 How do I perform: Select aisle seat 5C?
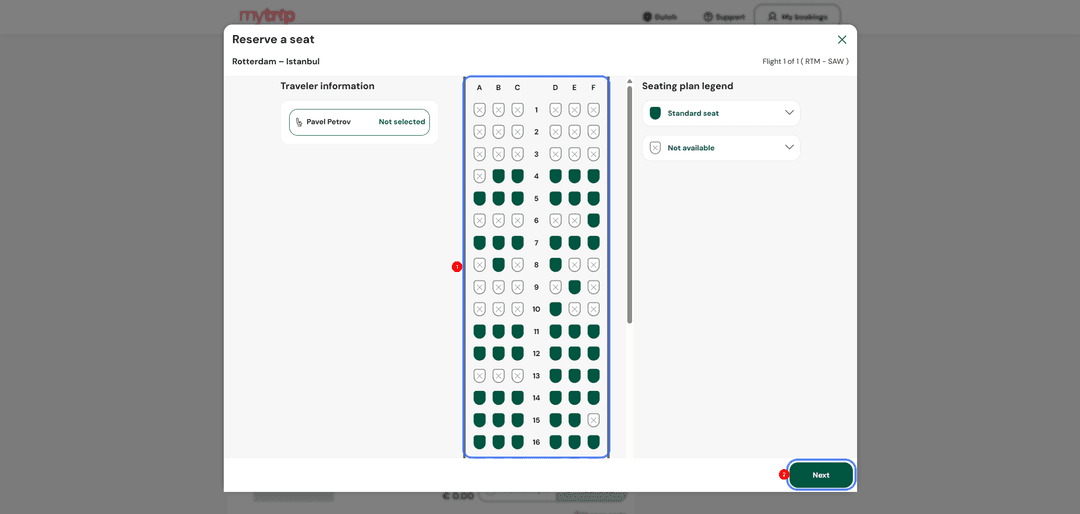pos(517,198)
